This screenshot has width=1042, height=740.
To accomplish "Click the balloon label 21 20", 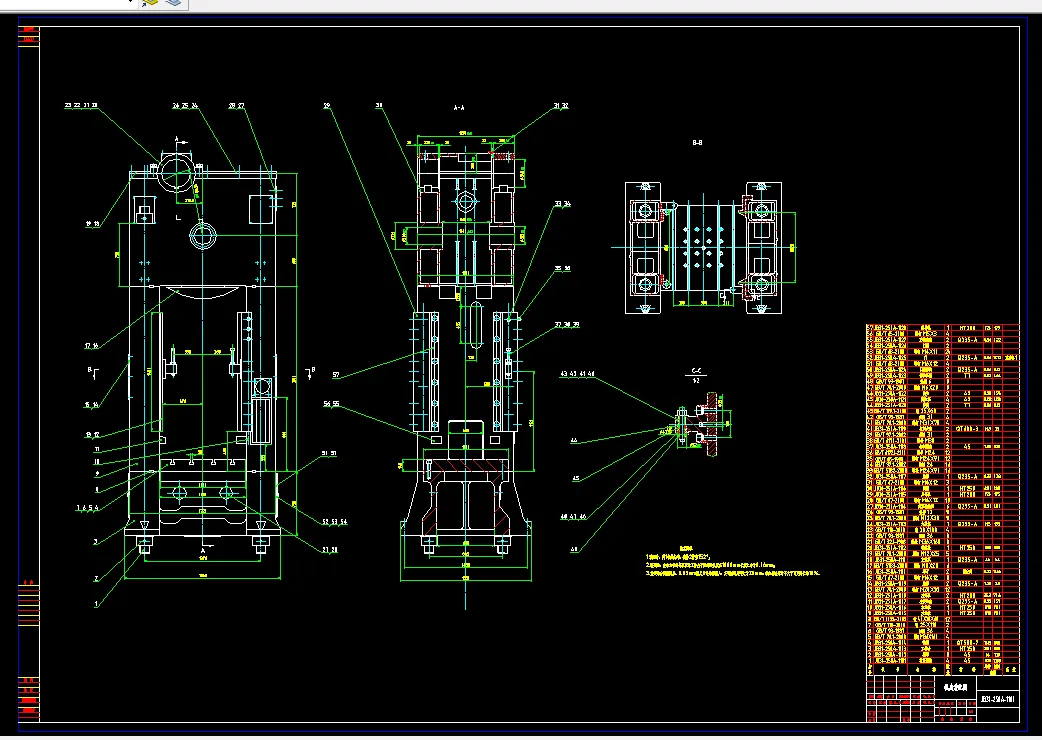I will [x=330, y=550].
